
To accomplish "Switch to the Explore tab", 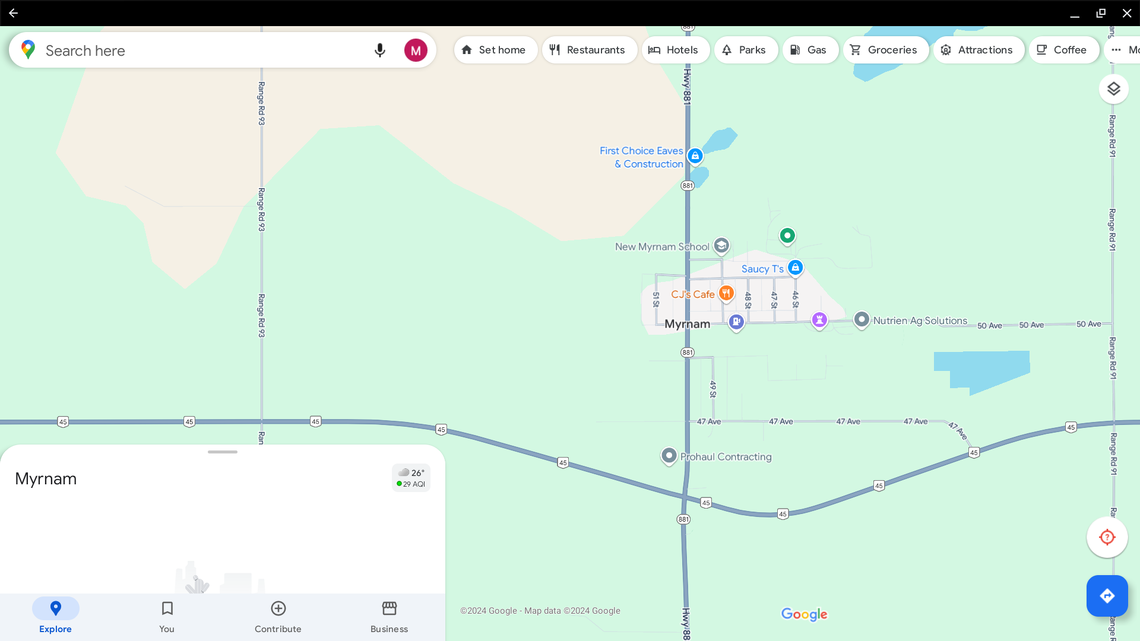I will point(55,616).
